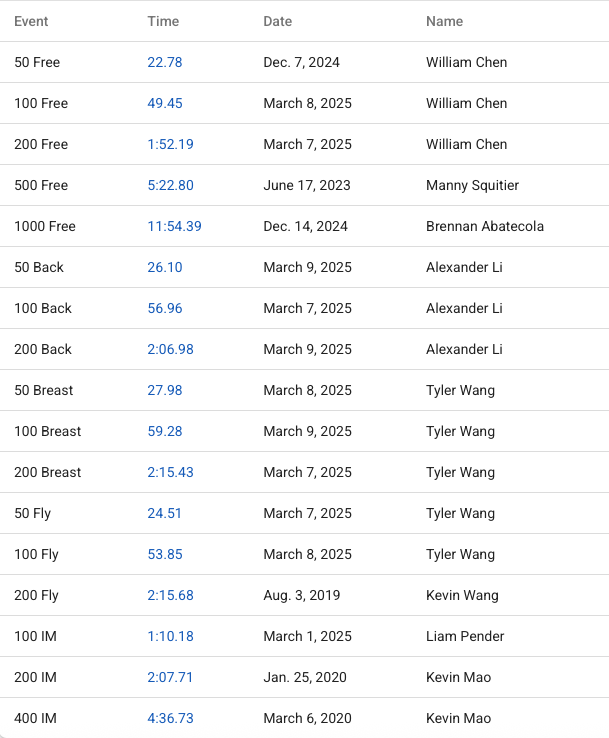The image size is (609, 738).
Task: Click the 50 Back time 26.10
Action: (165, 267)
